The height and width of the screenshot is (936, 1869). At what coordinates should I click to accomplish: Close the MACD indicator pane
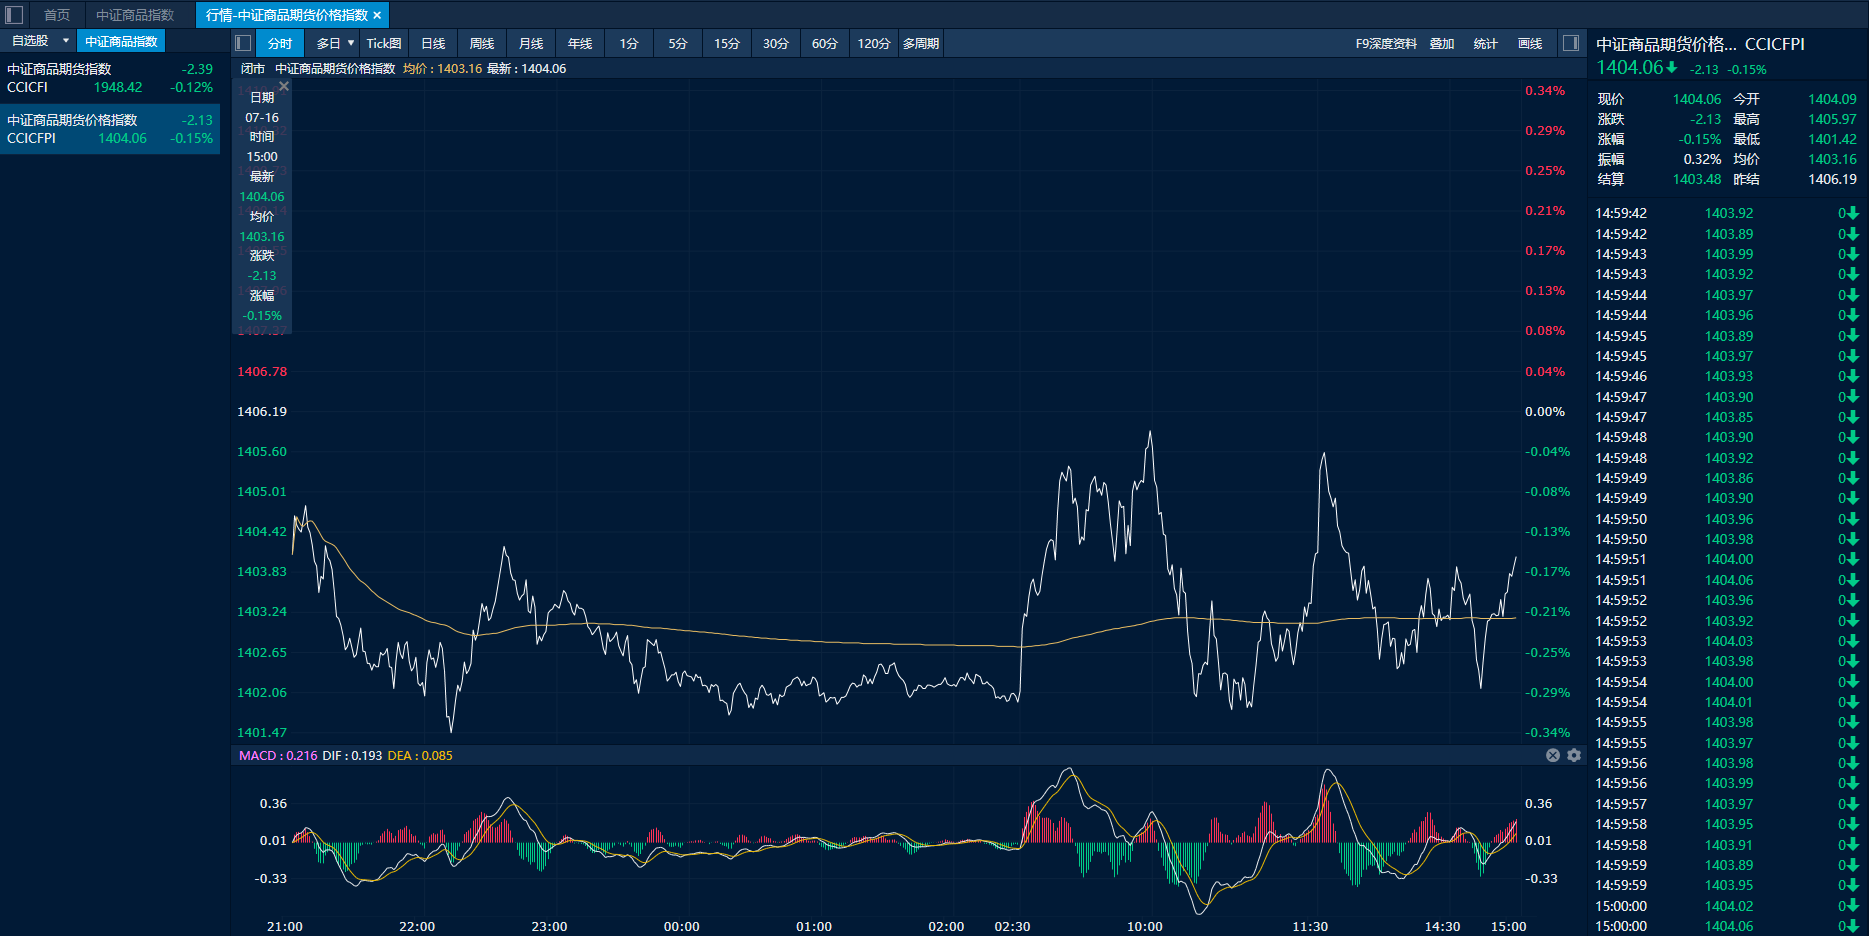click(1553, 755)
